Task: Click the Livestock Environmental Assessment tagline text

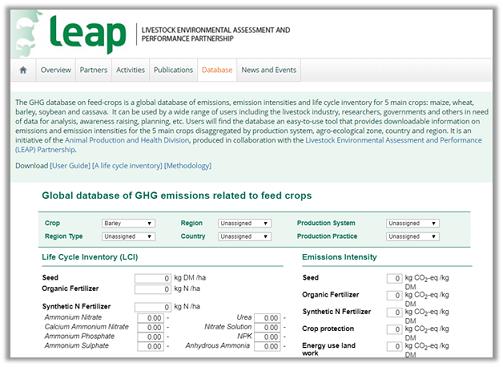Action: click(216, 34)
